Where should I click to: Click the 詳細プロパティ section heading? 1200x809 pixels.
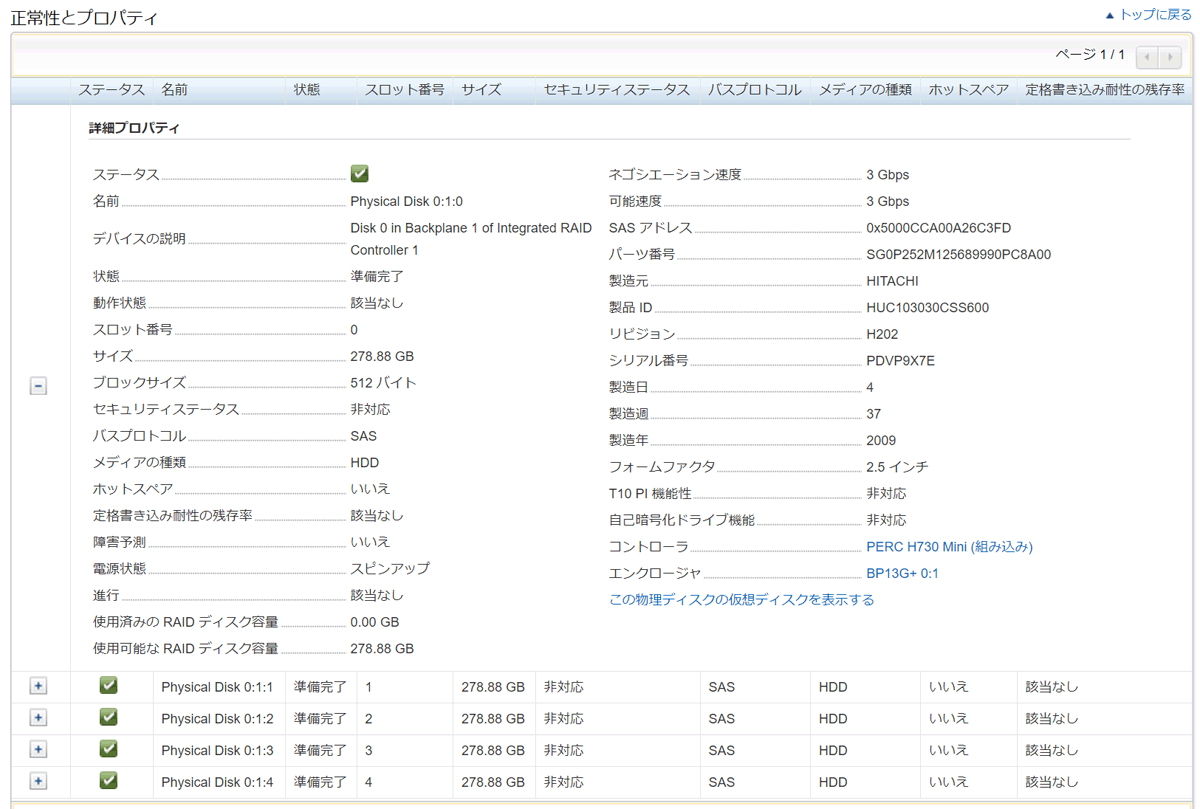point(134,129)
